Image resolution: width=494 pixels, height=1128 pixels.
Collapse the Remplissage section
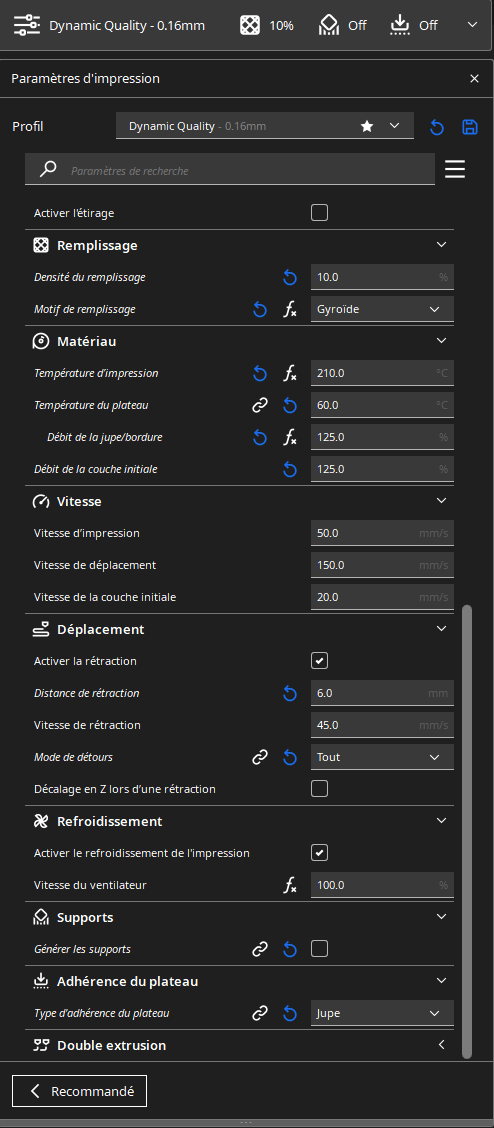pyautogui.click(x=442, y=245)
